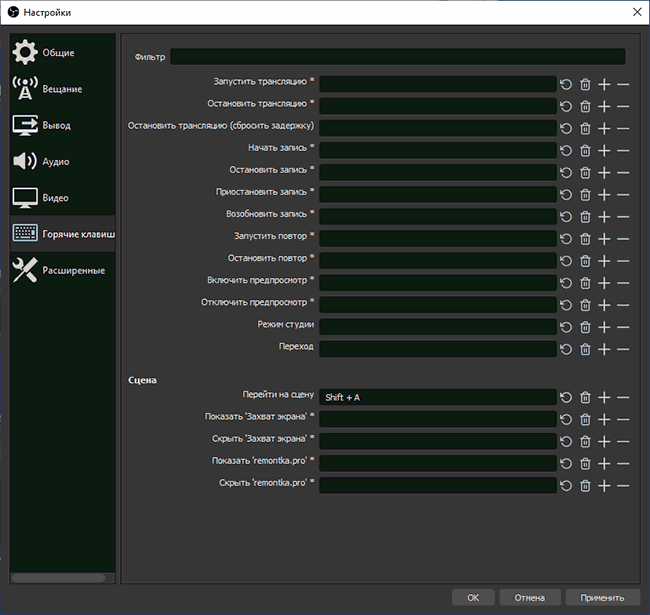Reset the Запустить трансляцию hotkey
This screenshot has height=615, width=650.
pos(566,85)
